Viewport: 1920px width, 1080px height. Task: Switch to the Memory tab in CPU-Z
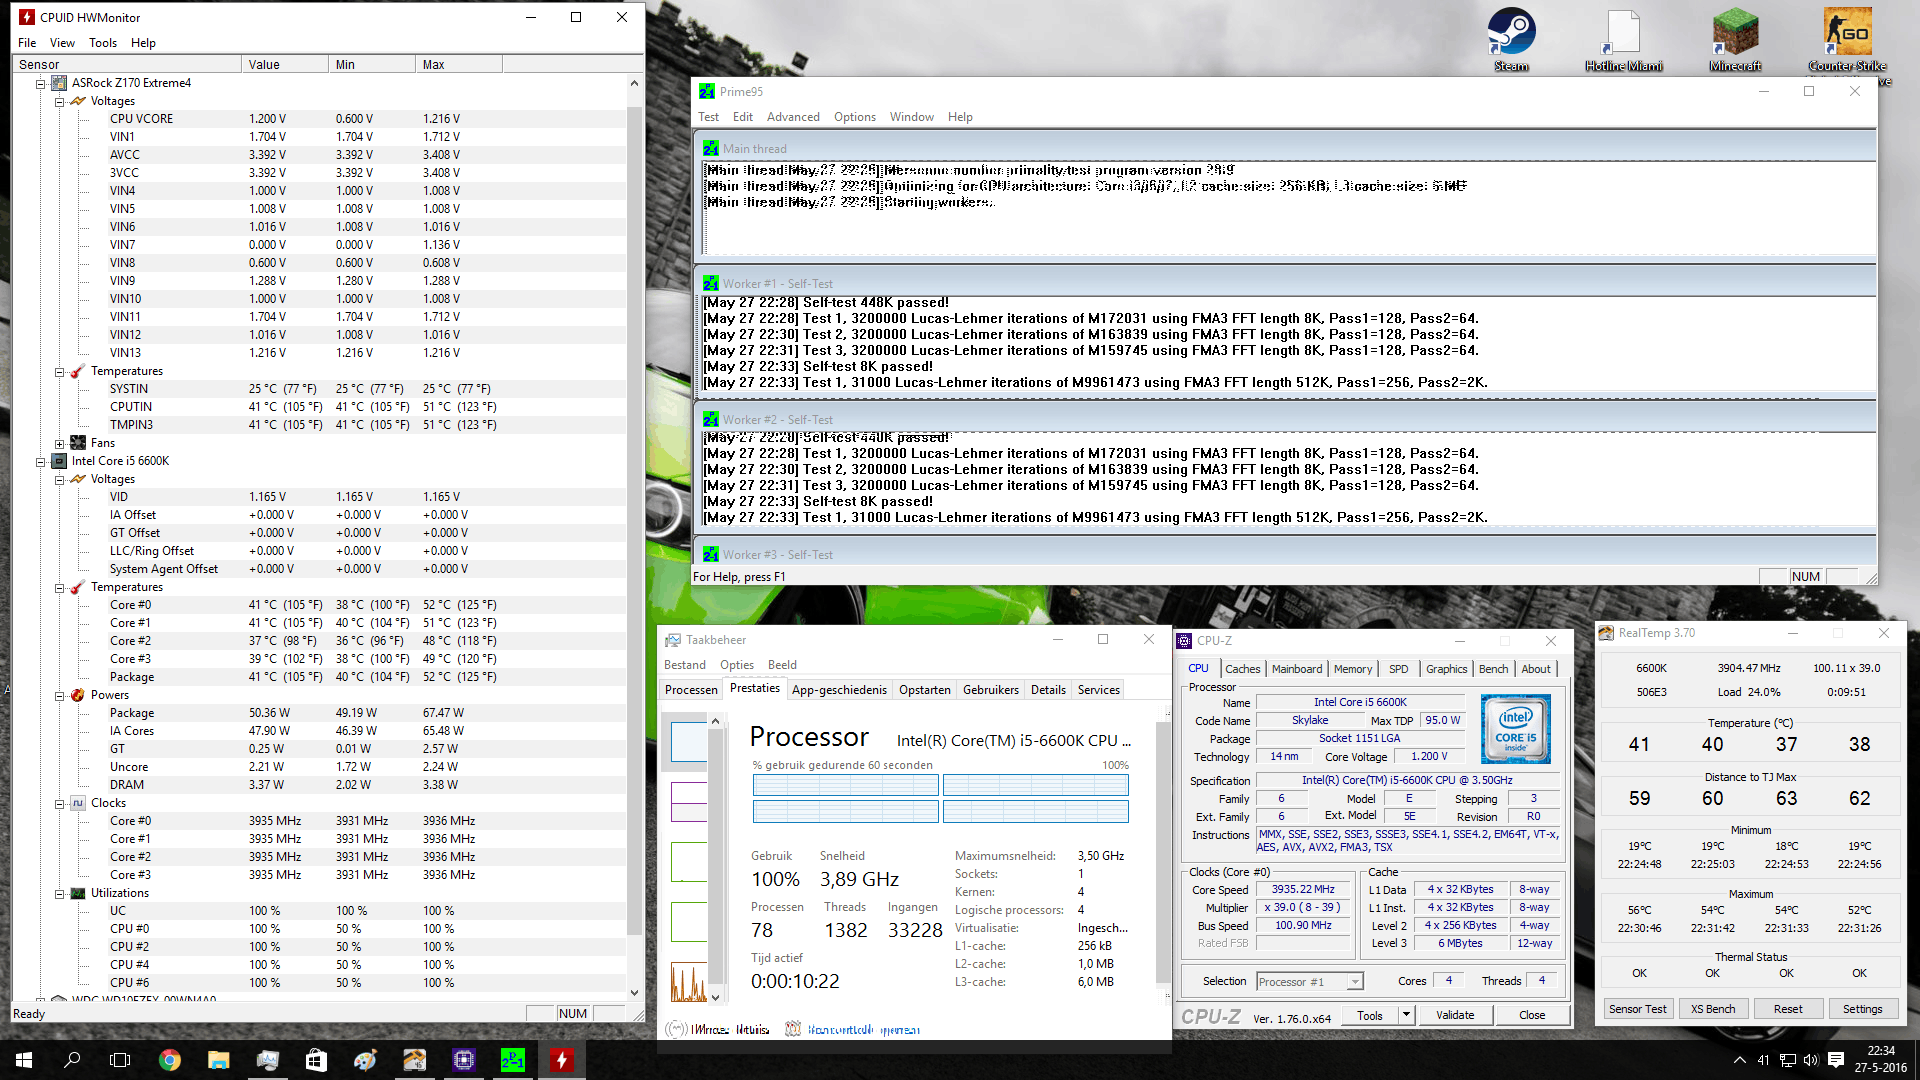(1352, 669)
